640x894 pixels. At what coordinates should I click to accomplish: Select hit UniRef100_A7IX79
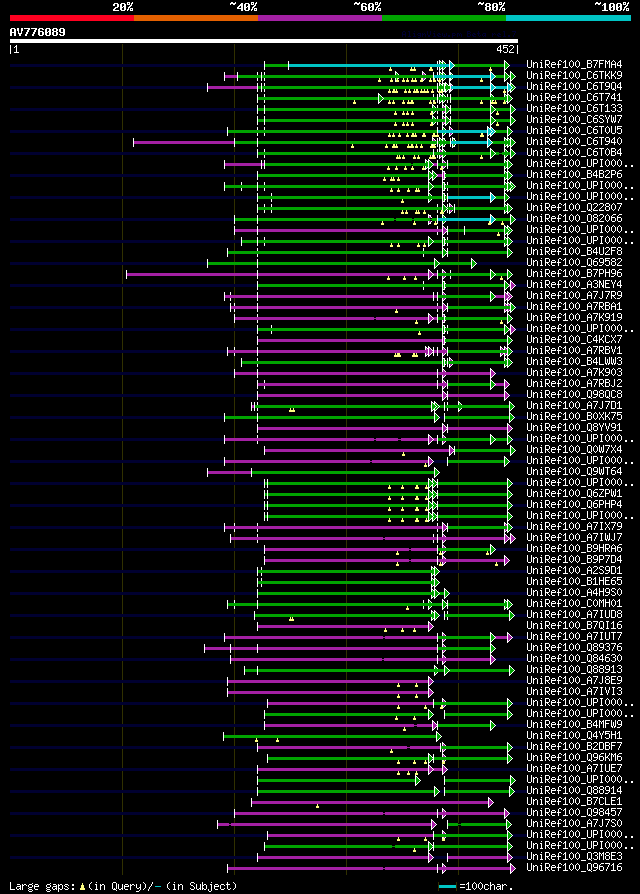tap(574, 527)
